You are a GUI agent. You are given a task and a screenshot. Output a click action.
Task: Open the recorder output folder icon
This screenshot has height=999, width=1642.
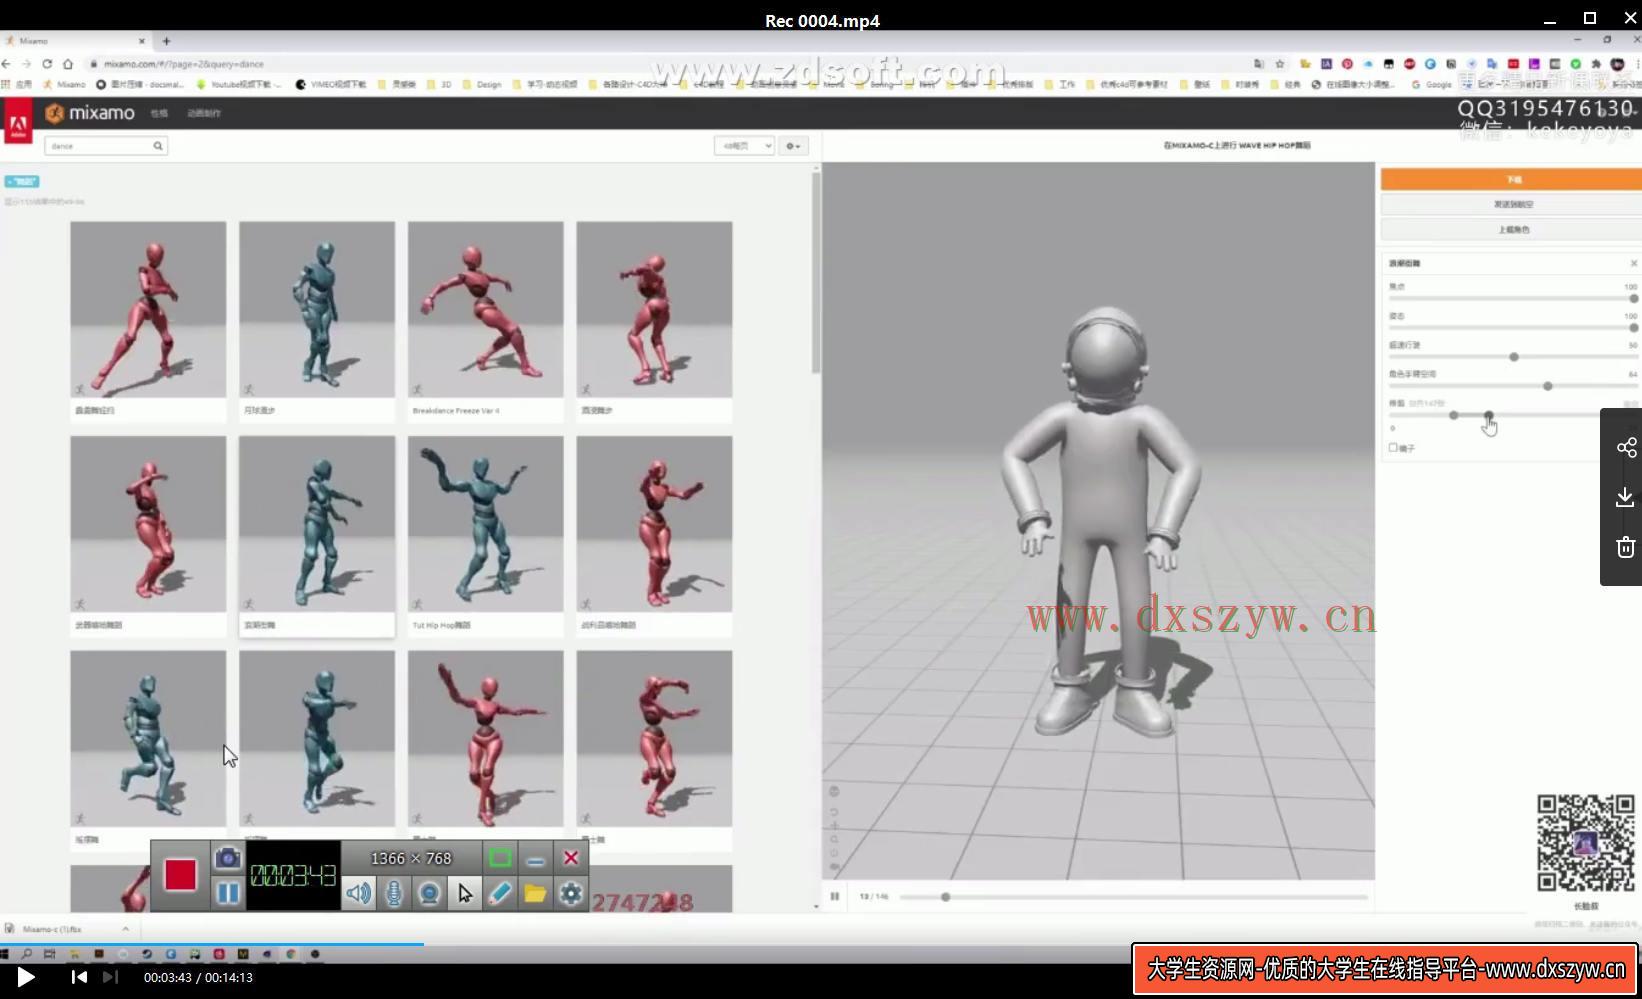point(535,893)
